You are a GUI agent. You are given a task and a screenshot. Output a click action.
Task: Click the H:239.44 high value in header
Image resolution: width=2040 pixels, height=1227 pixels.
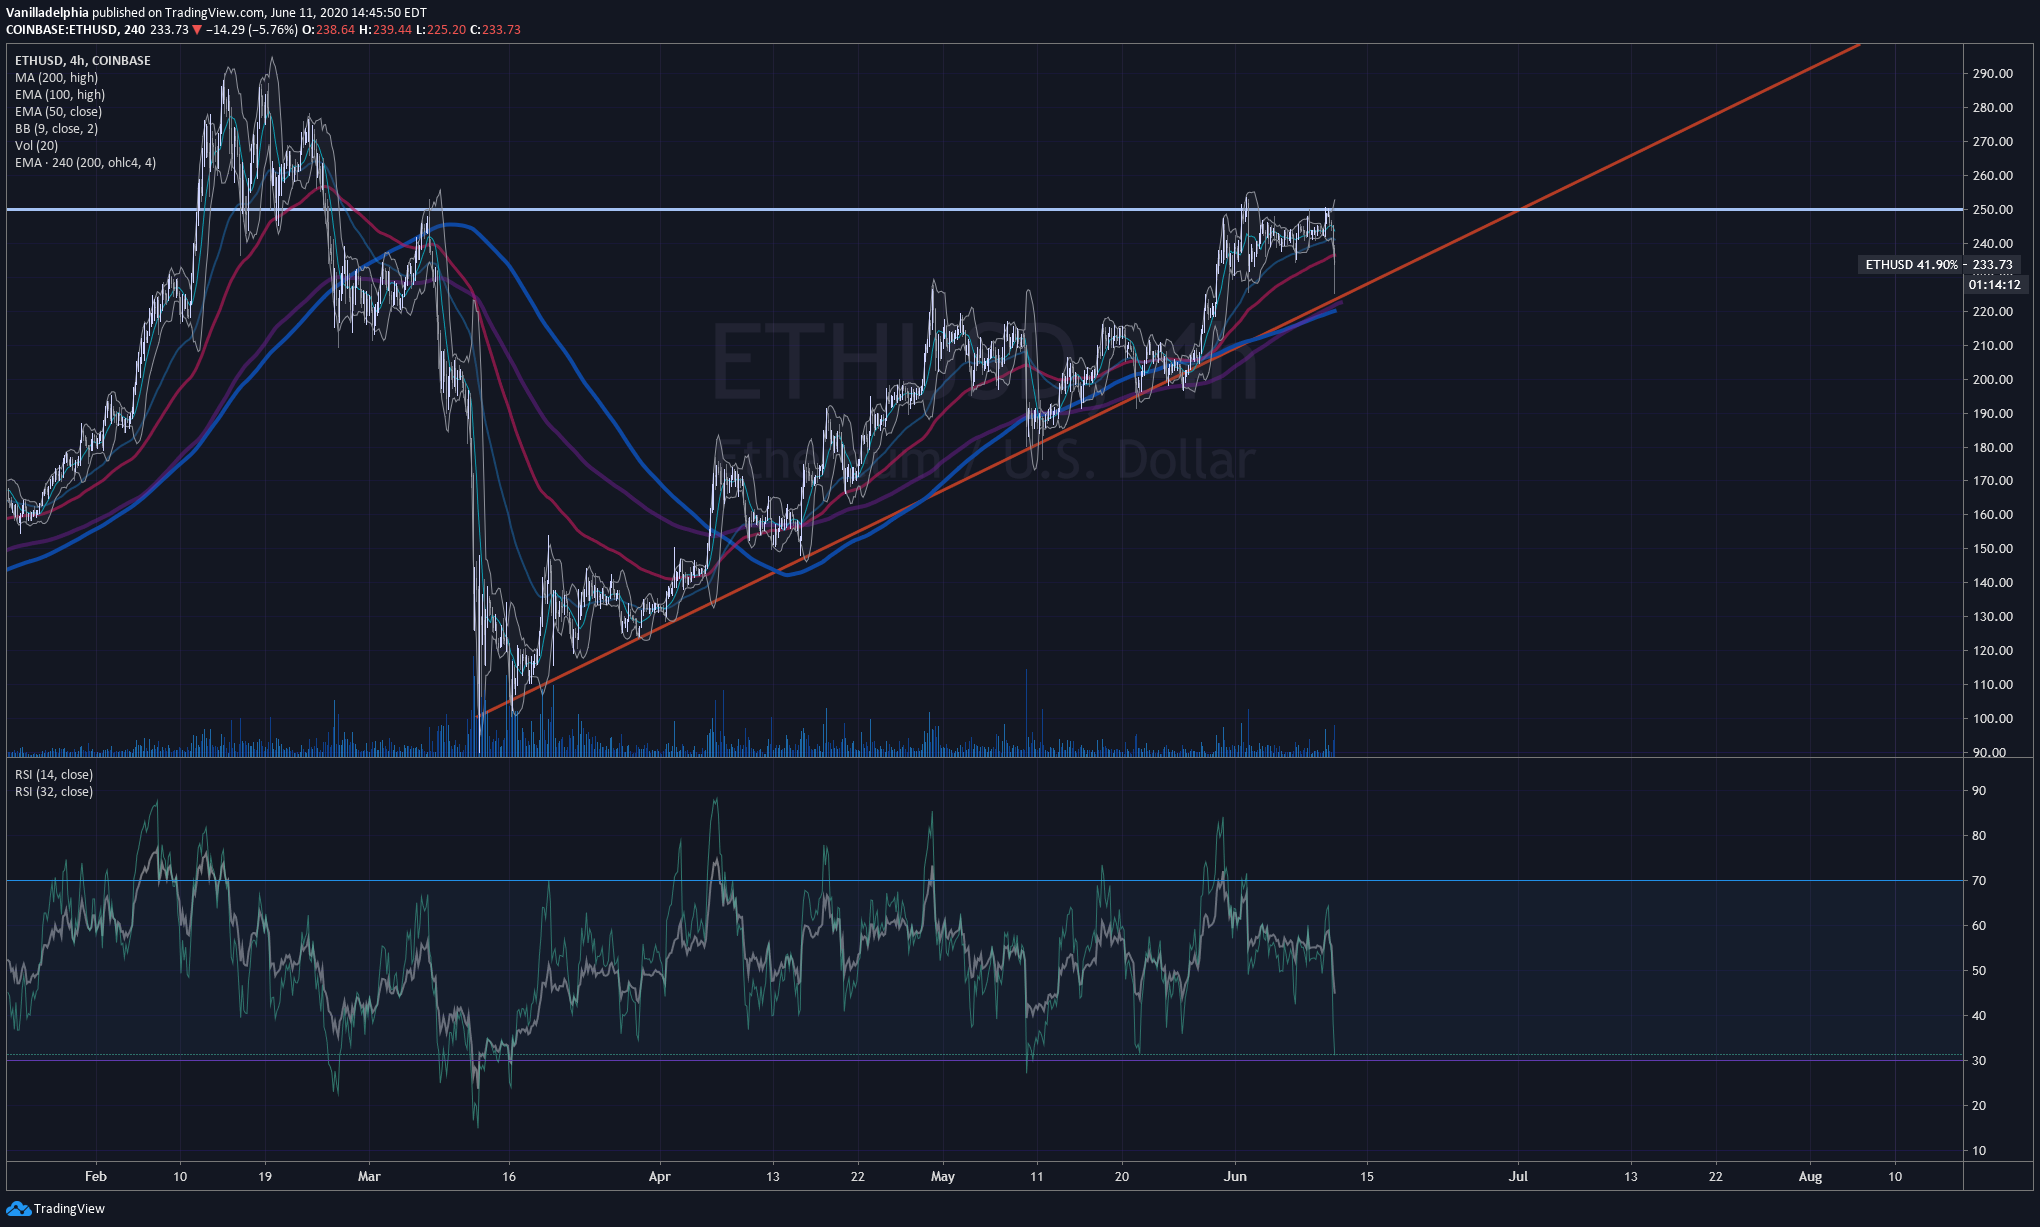[385, 30]
